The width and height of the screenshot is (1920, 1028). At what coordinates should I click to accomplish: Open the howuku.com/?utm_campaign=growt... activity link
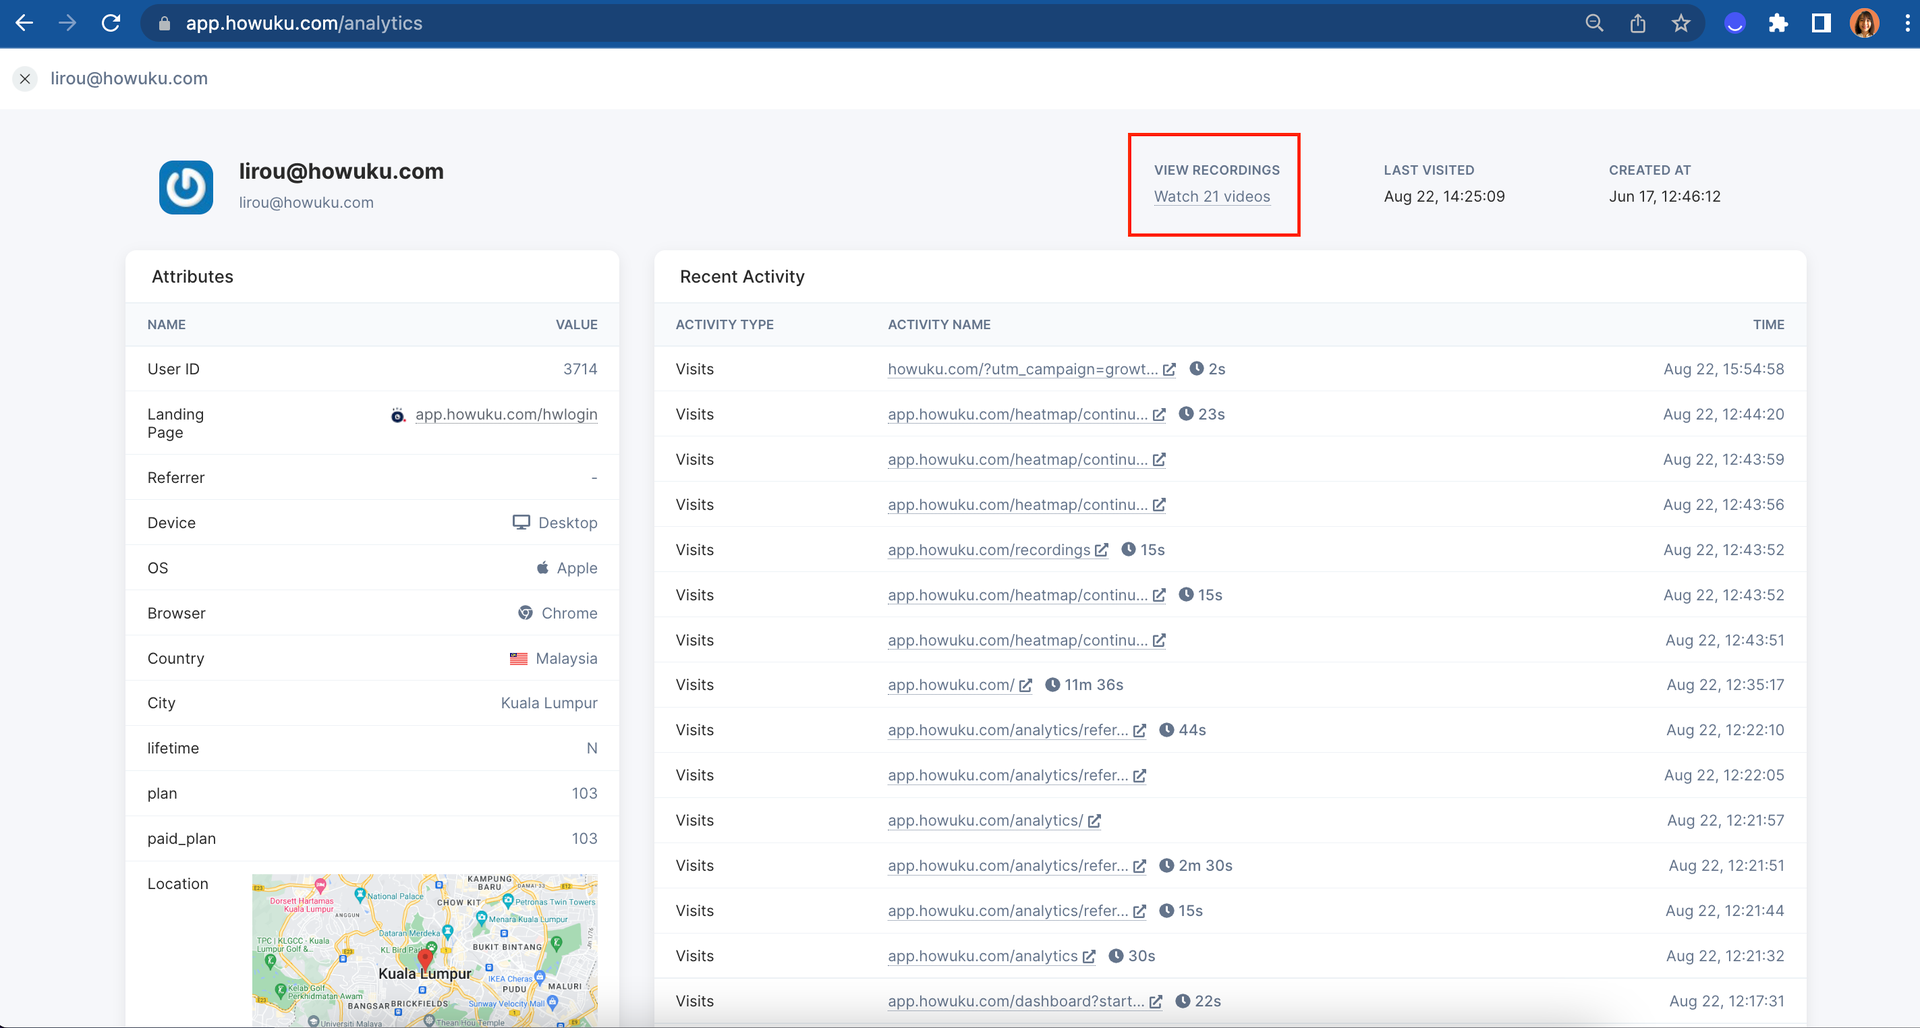1023,369
